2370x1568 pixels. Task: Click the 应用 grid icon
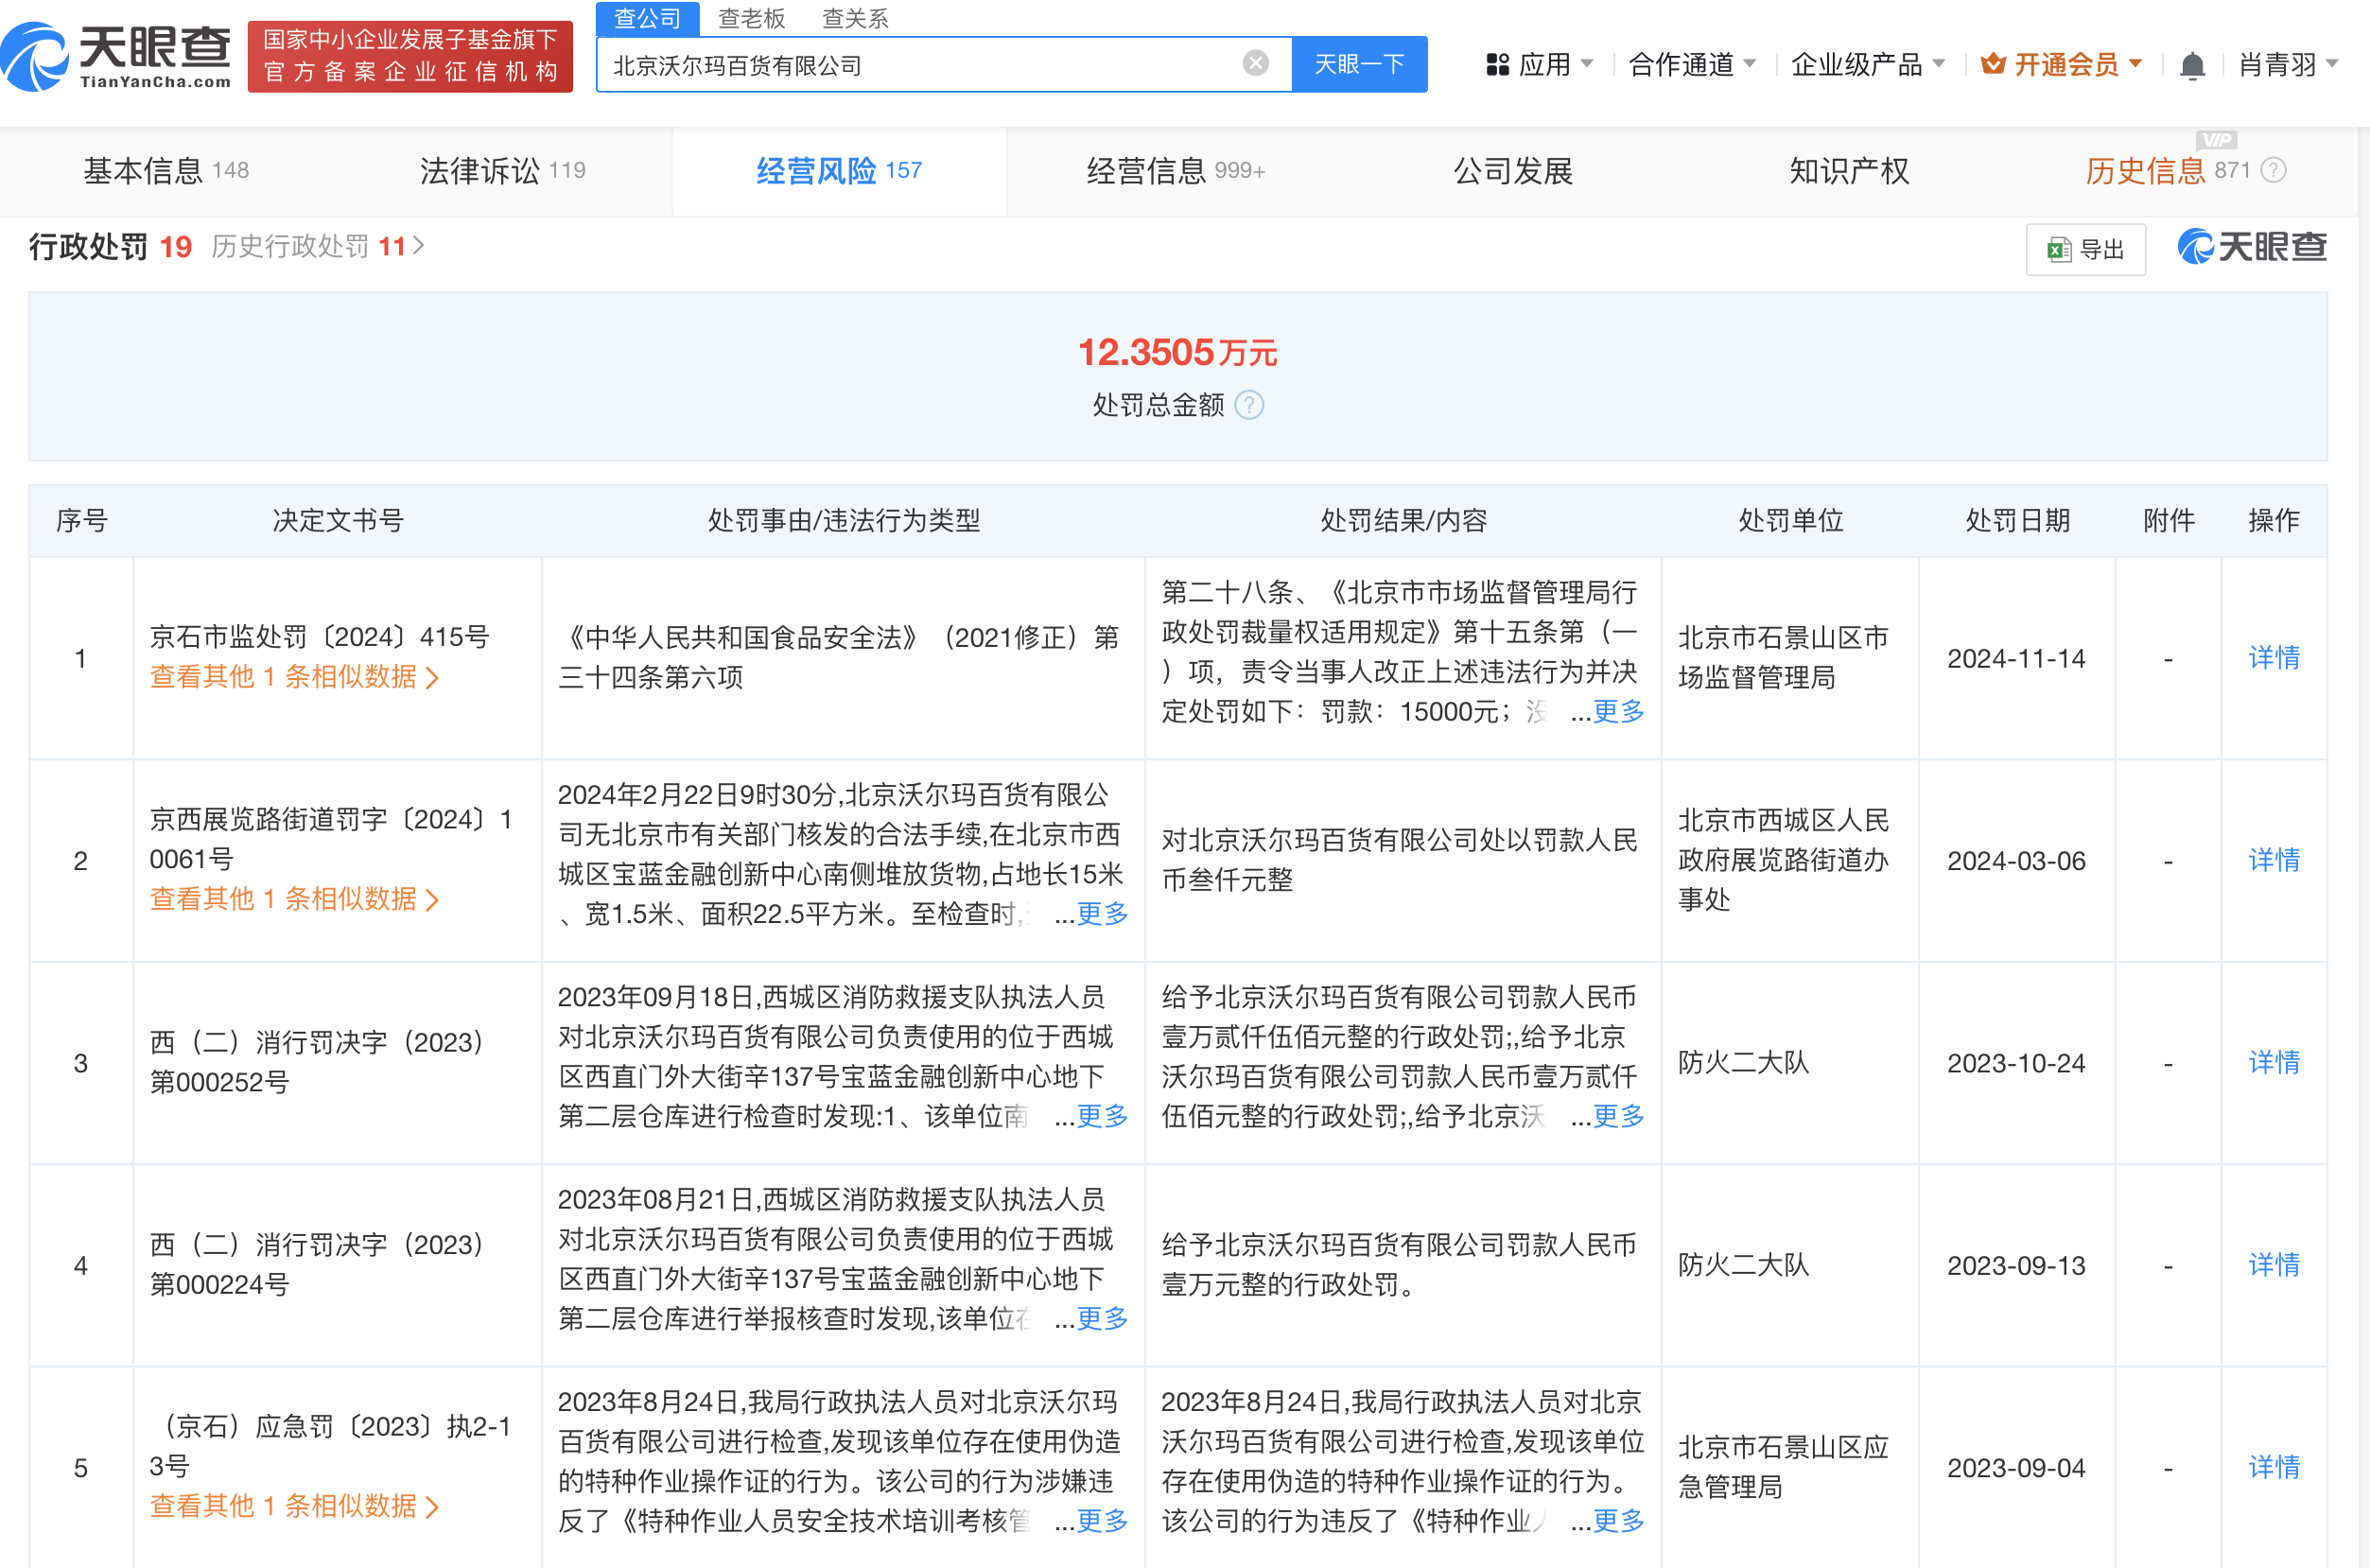point(1497,65)
